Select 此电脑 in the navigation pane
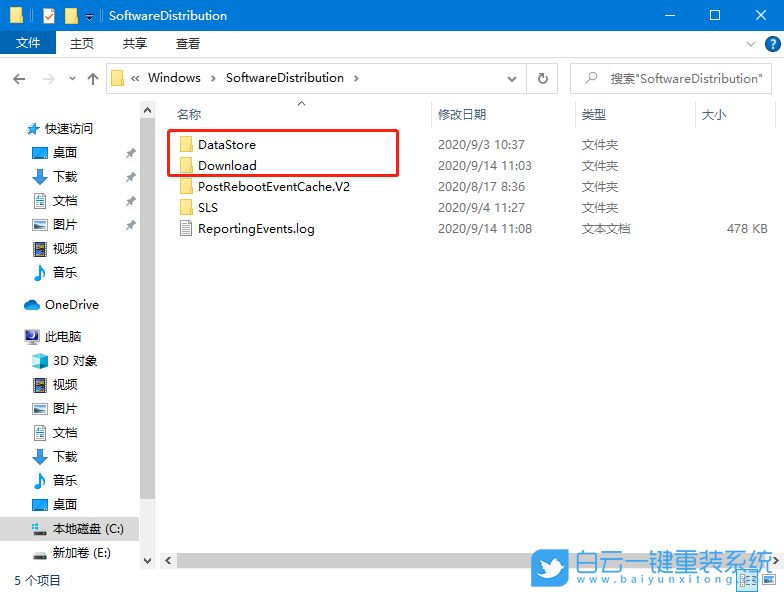The width and height of the screenshot is (784, 592). click(62, 336)
